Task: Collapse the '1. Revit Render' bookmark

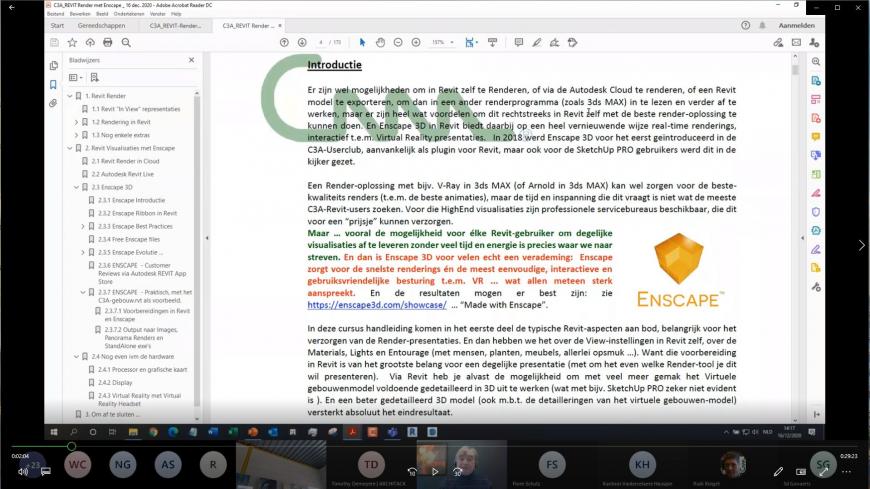Action: pyautogui.click(x=70, y=96)
